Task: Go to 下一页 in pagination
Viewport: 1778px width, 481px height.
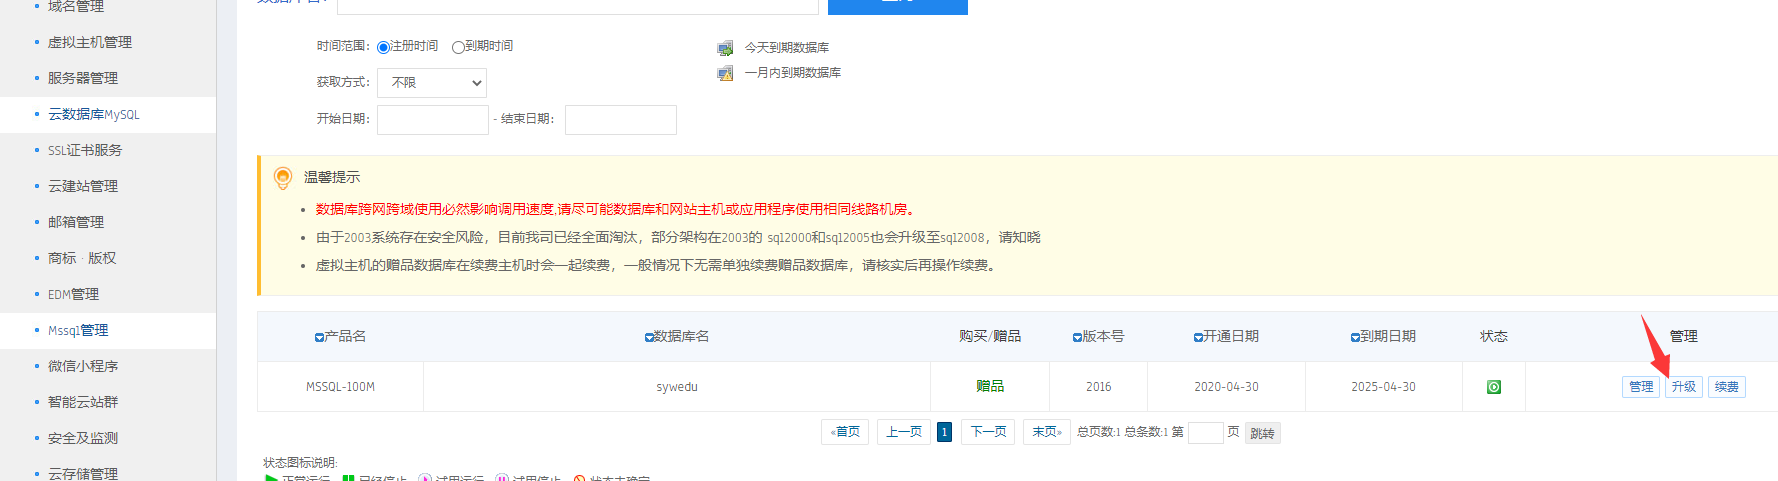Action: (988, 432)
